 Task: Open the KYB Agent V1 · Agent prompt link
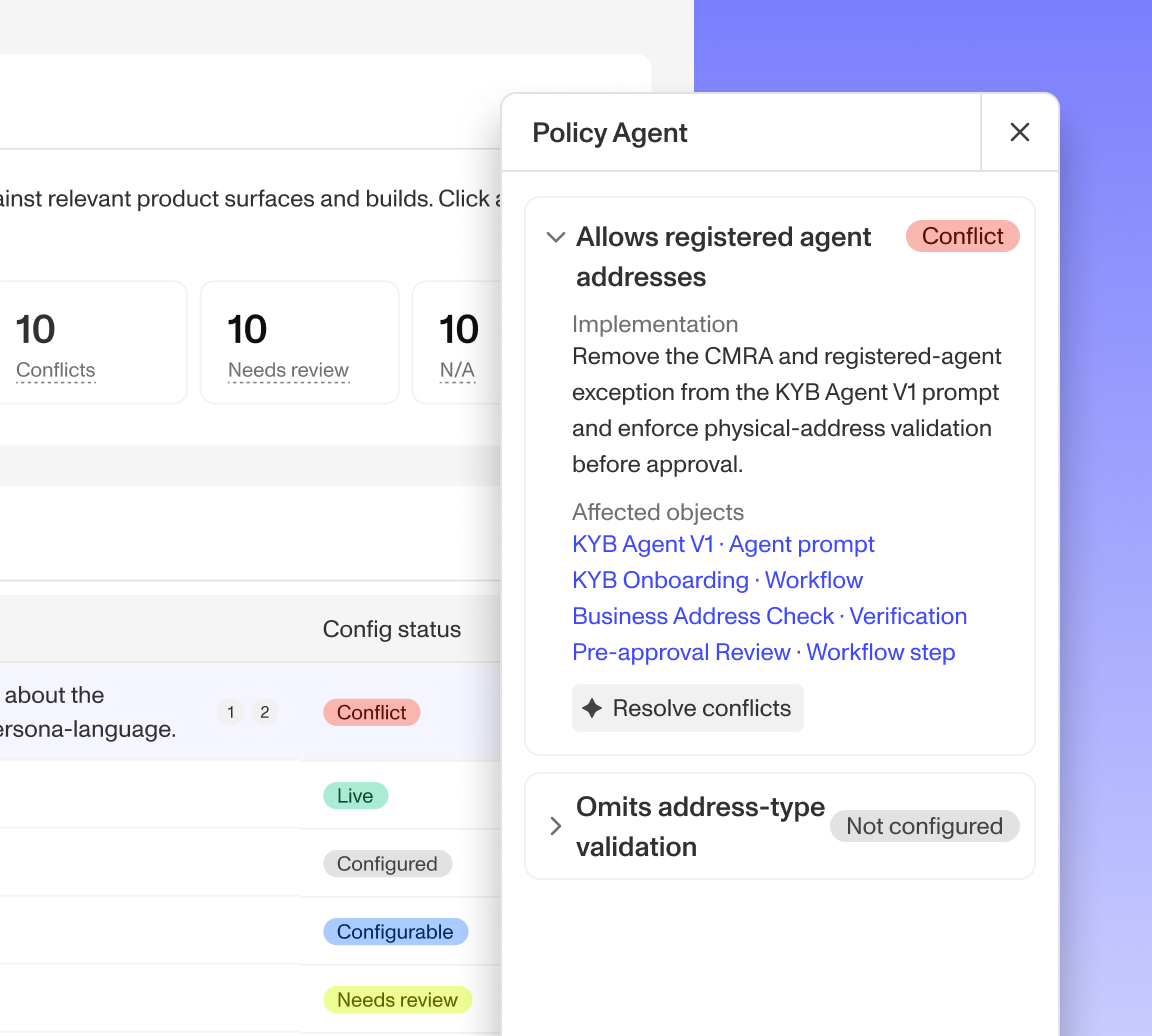point(723,544)
